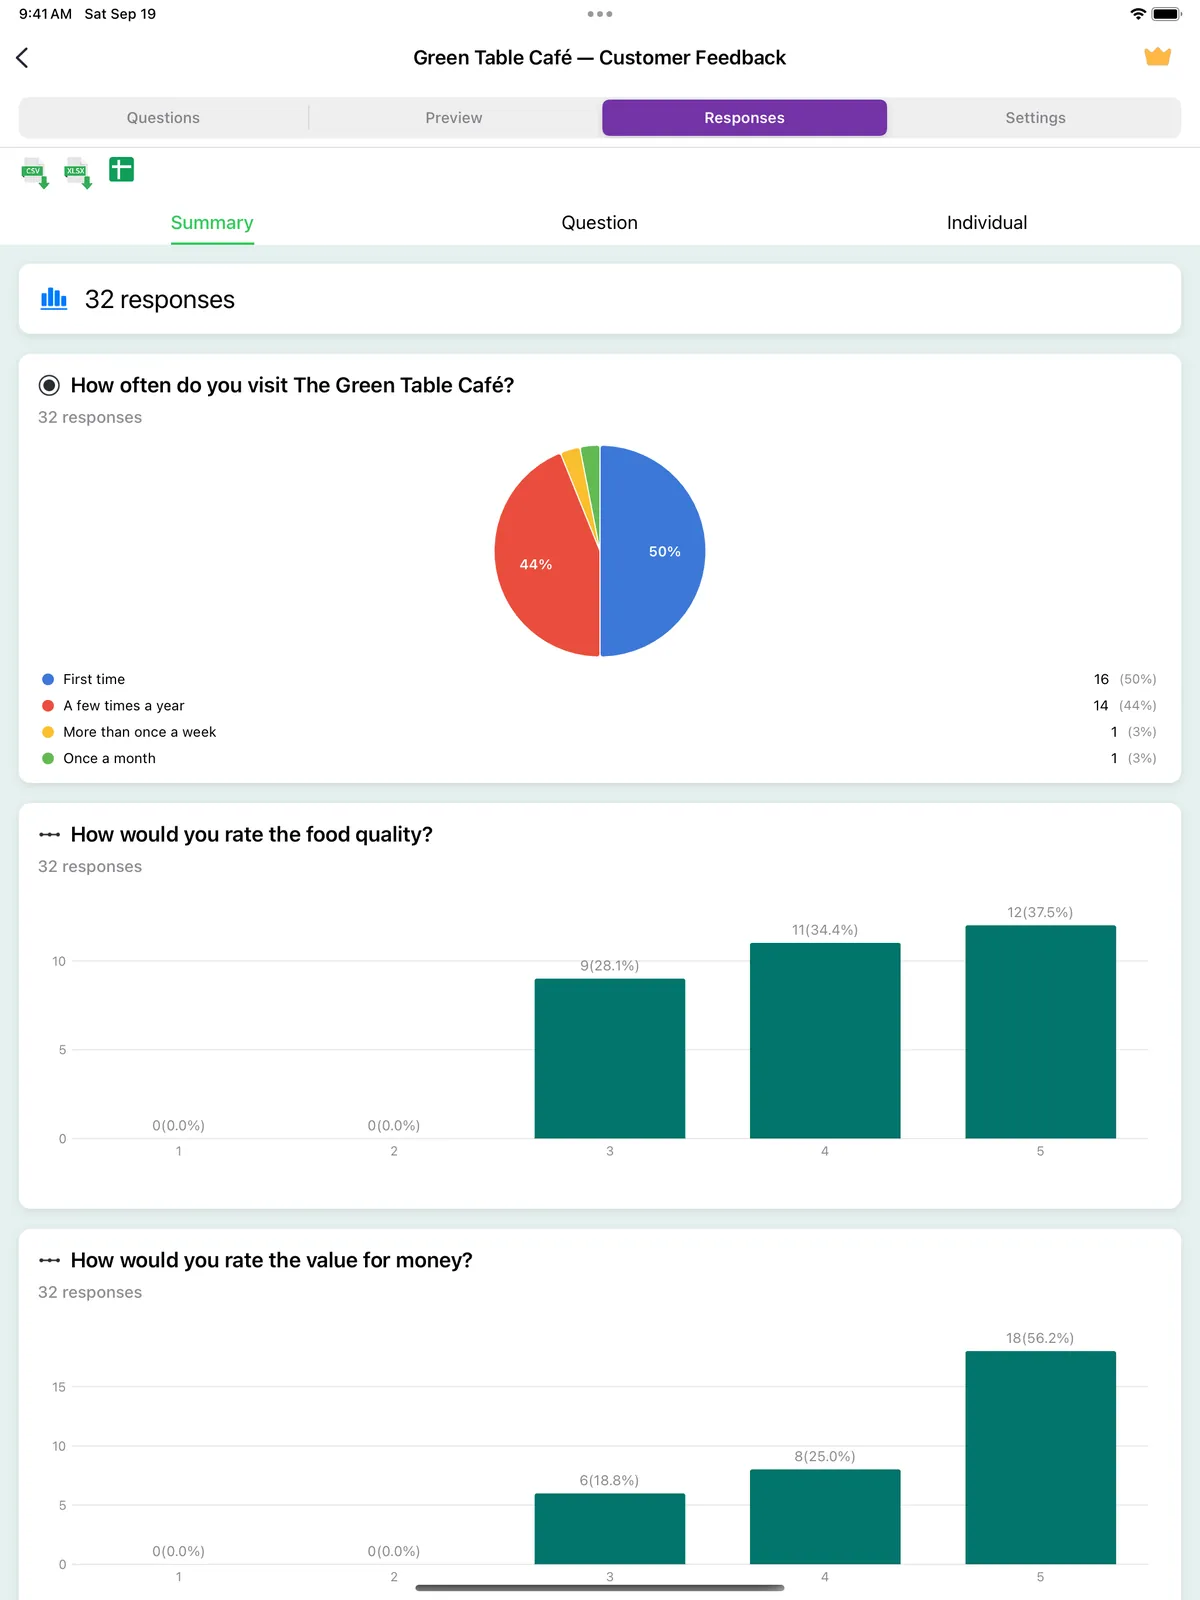Tap the battery status icon

[x=1167, y=14]
